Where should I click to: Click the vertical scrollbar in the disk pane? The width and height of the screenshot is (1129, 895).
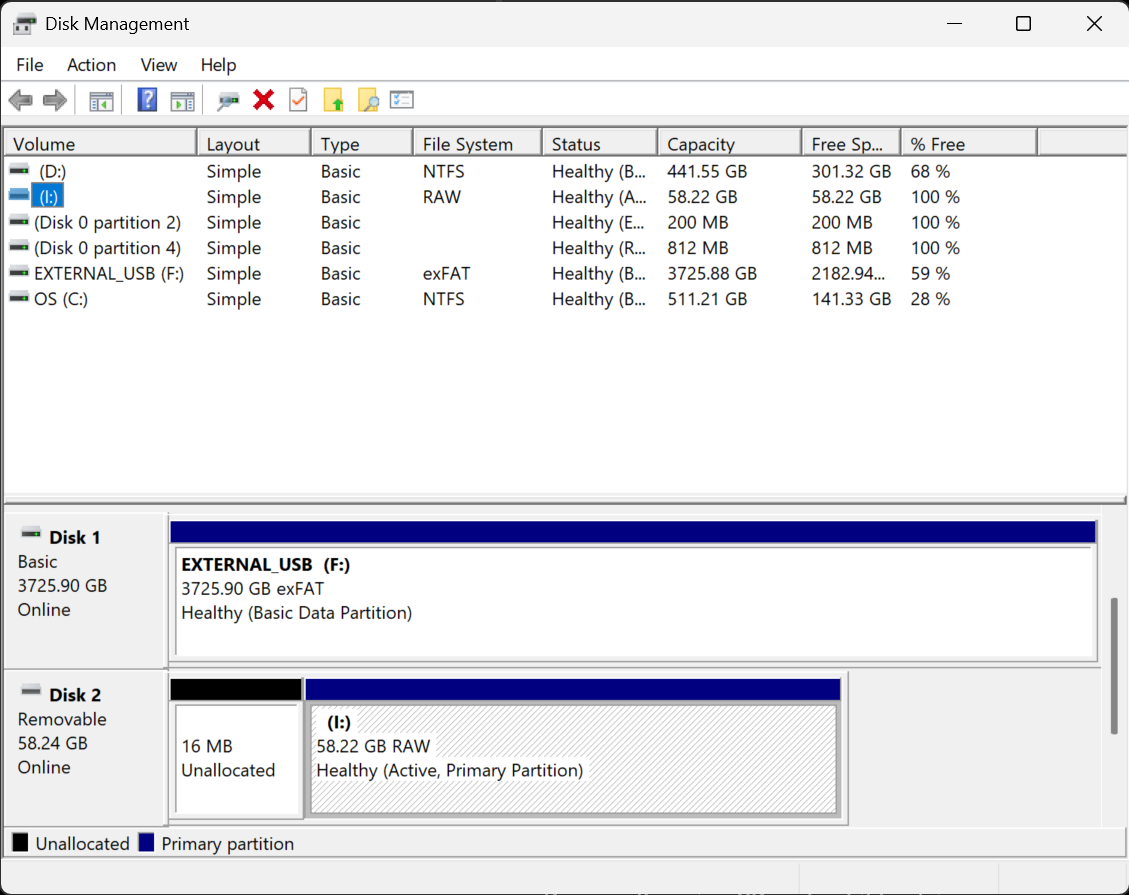click(1114, 666)
